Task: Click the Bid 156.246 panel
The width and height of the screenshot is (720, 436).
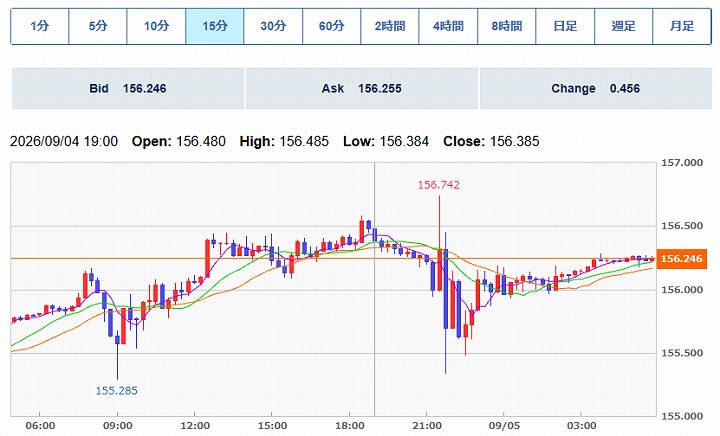Action: (128, 88)
